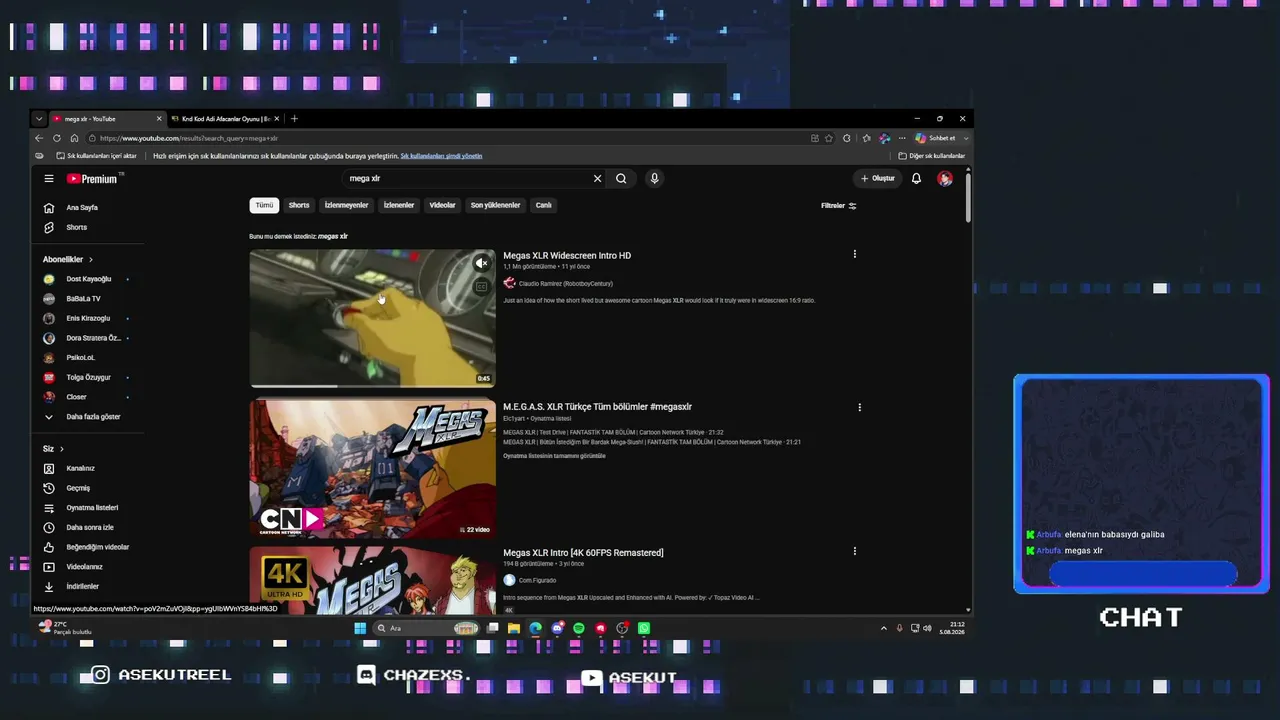Viewport: 1280px width, 720px height.
Task: Go back using the browser back arrow
Action: (x=39, y=138)
